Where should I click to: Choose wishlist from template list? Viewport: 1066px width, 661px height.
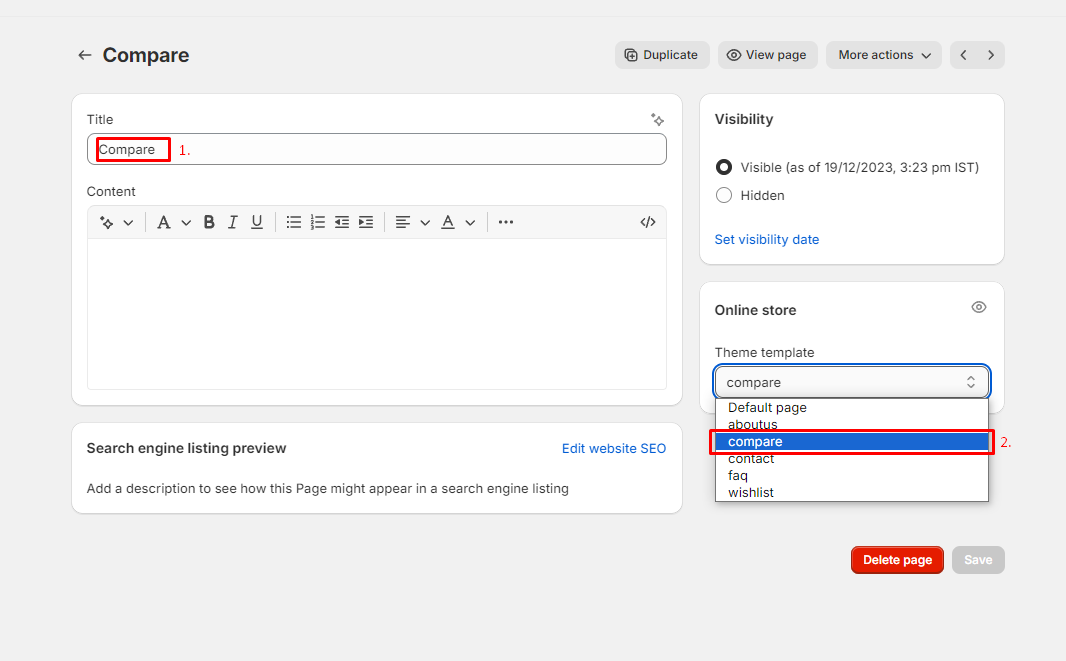(x=852, y=492)
